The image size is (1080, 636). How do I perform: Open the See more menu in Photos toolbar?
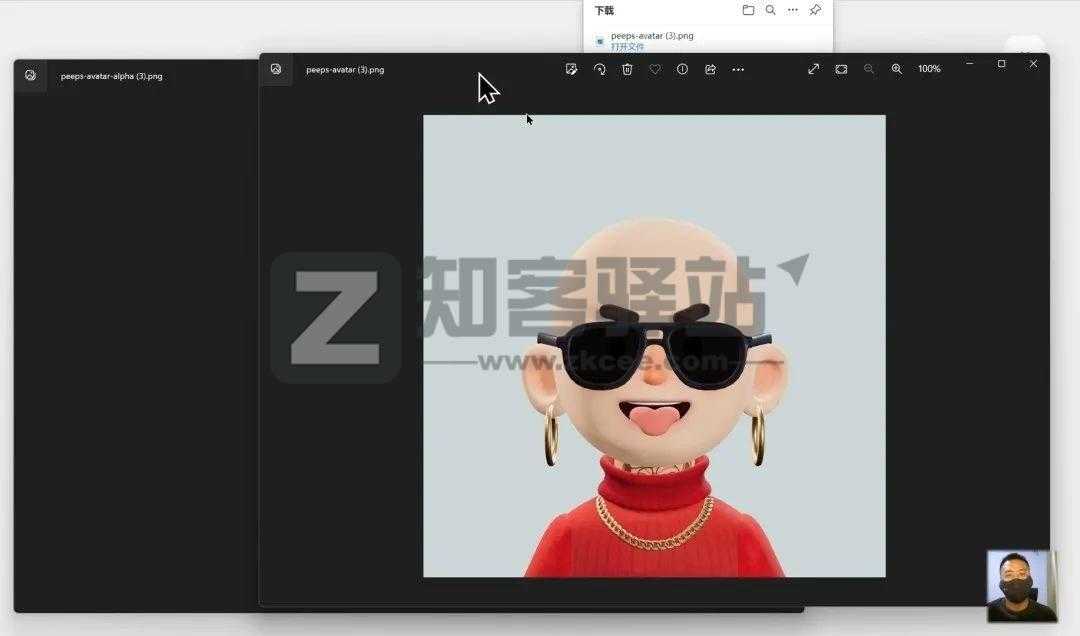[x=738, y=69]
